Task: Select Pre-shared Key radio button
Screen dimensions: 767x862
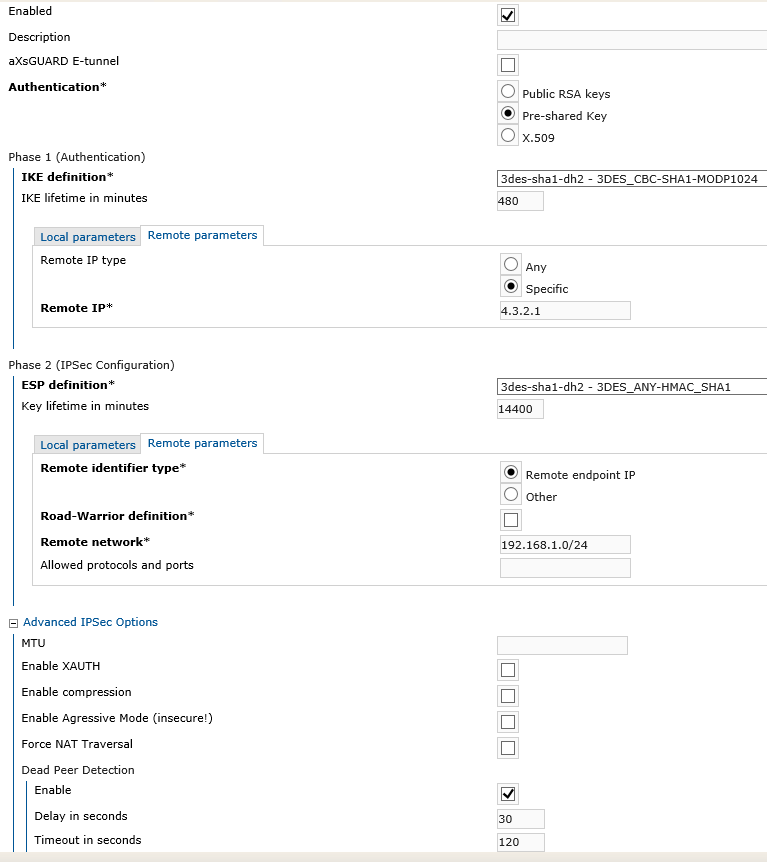Action: pyautogui.click(x=508, y=113)
